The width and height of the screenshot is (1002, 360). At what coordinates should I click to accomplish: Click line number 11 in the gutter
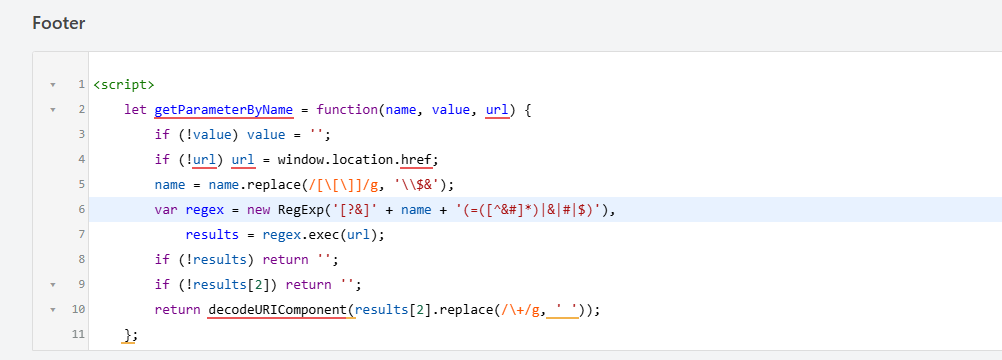[x=79, y=334]
